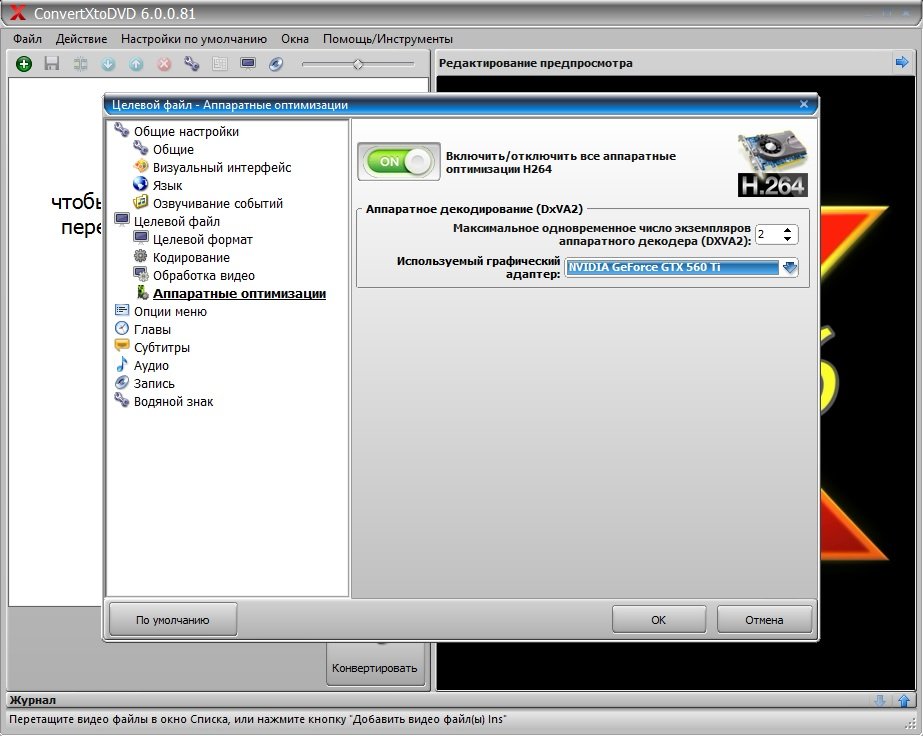This screenshot has height=736, width=923.
Task: Click the По умолчанию button
Action: pyautogui.click(x=173, y=619)
